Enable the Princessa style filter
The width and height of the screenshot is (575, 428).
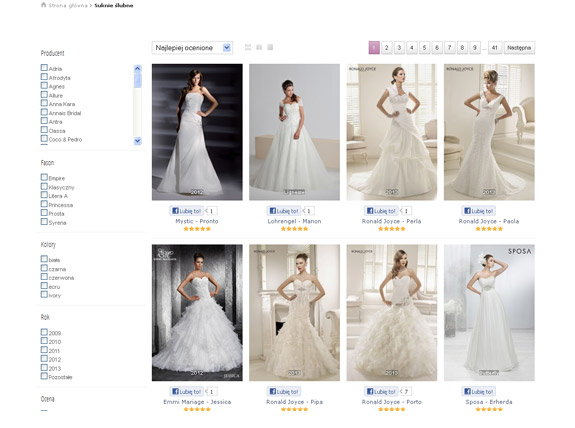44,204
